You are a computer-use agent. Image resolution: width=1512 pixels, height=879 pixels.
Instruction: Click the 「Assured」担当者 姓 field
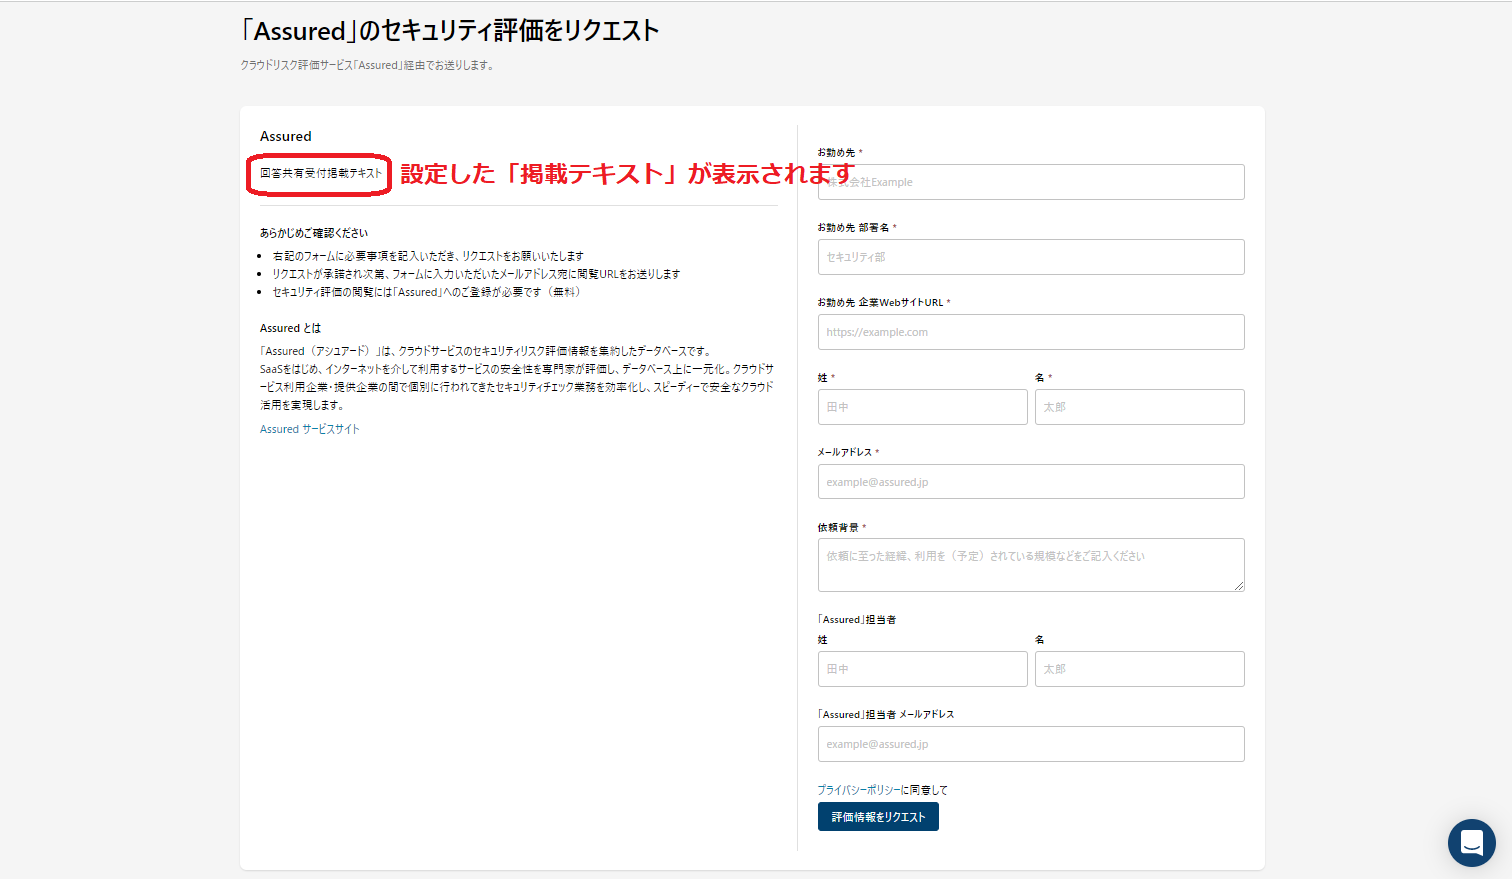922,669
